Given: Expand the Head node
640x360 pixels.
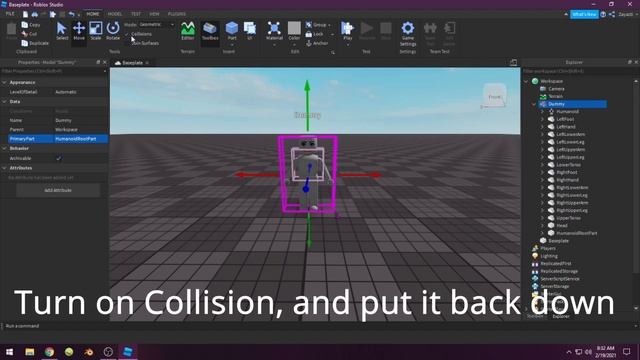Looking at the screenshot, I should (542, 225).
